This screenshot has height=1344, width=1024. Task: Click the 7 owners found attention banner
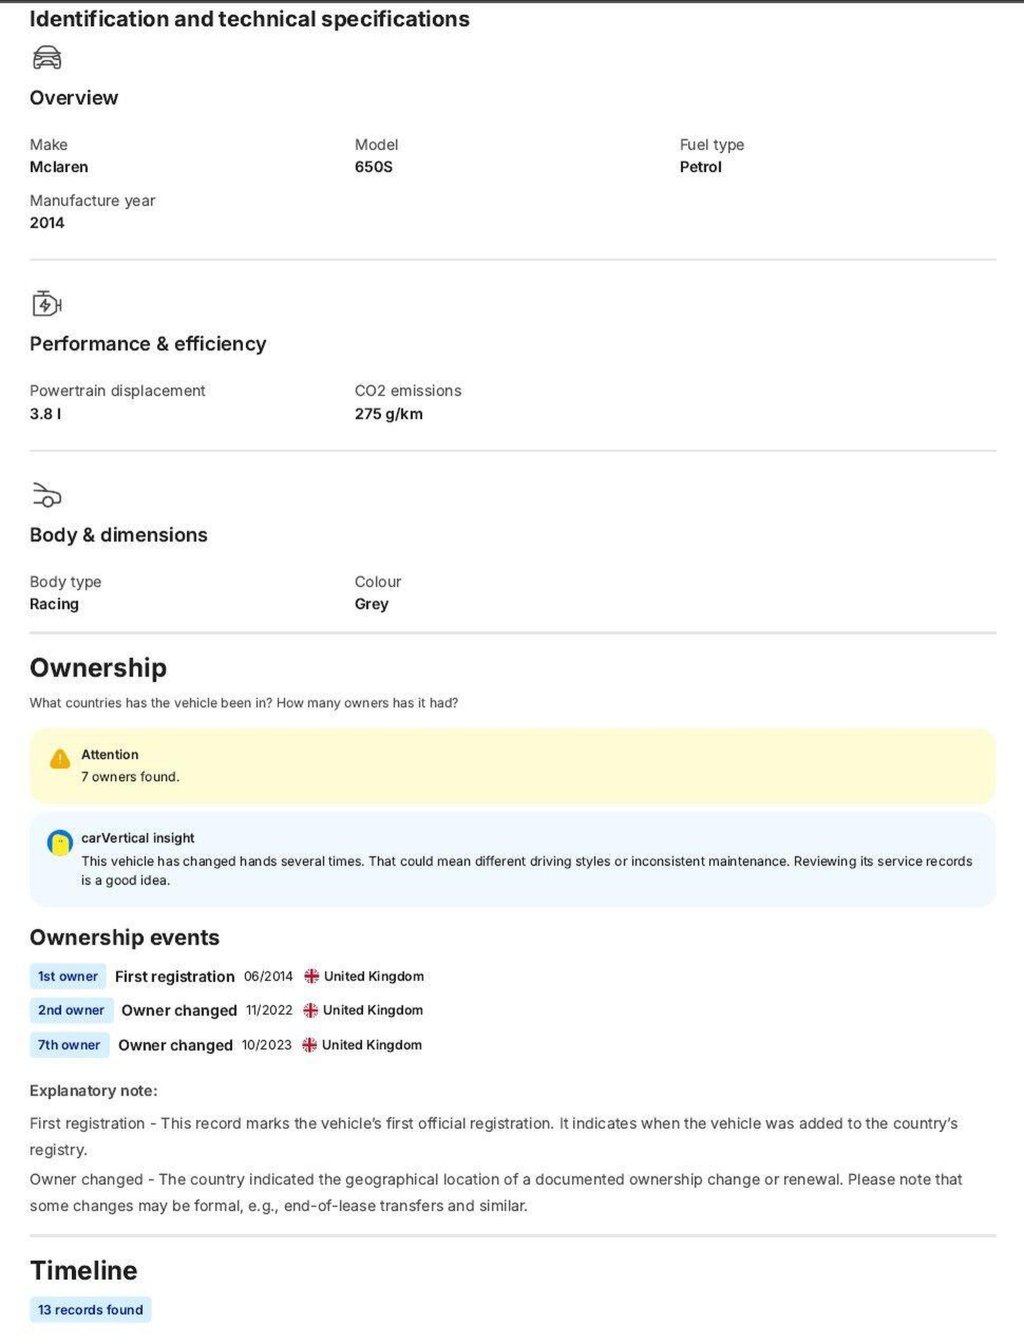click(x=512, y=766)
